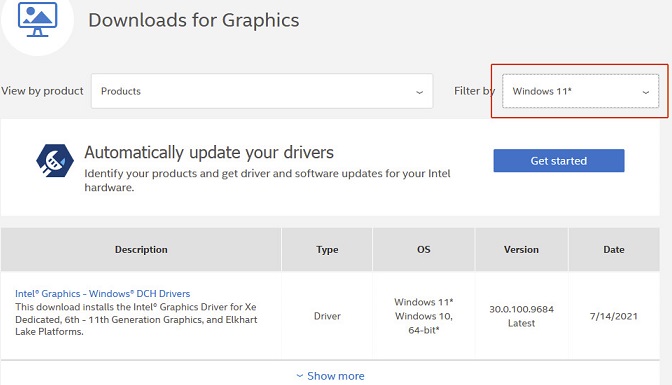Select the Driver type cell
The height and width of the screenshot is (385, 672).
[327, 316]
